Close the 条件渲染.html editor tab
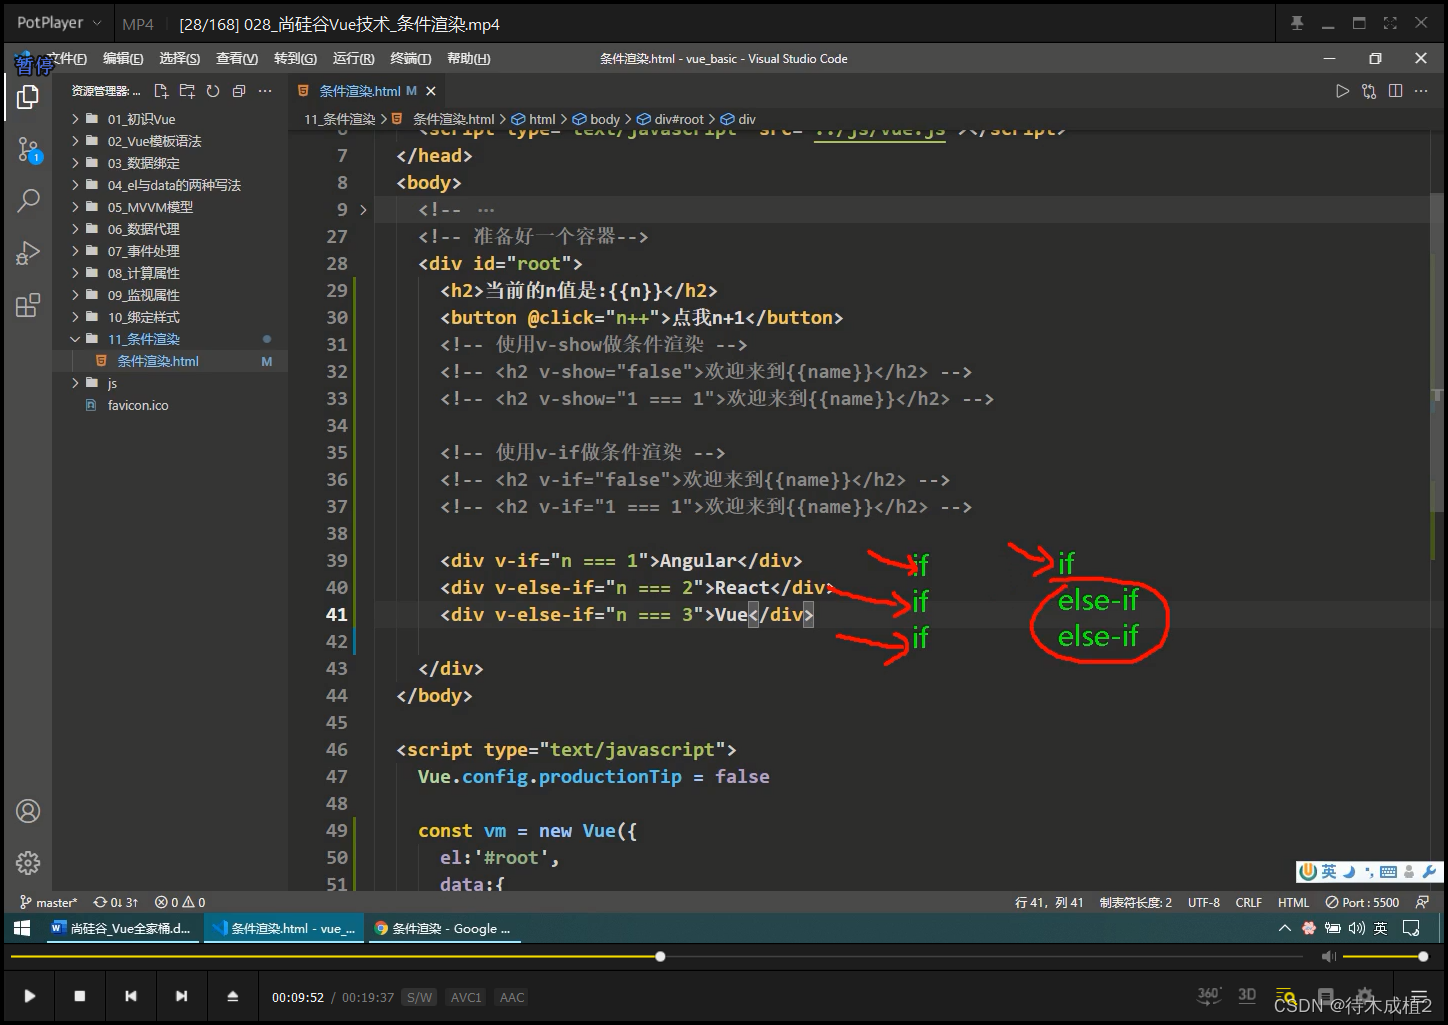Viewport: 1448px width, 1025px height. (430, 91)
